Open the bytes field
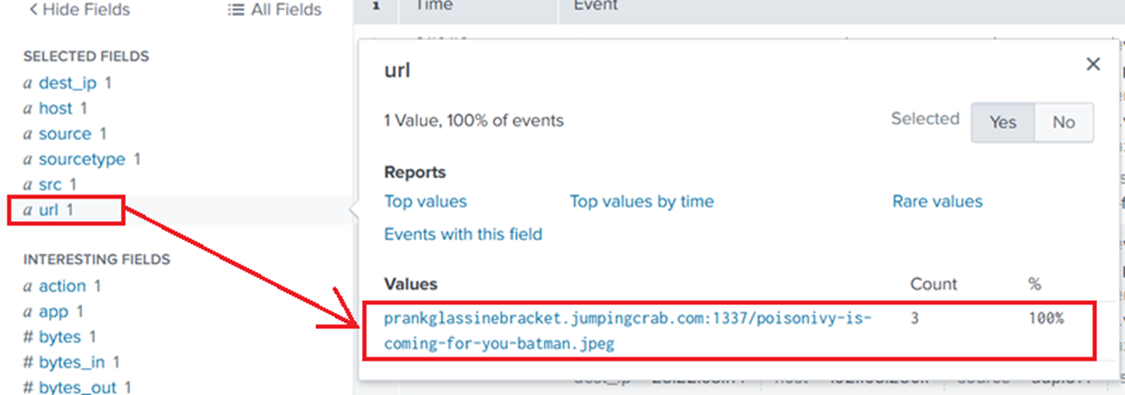The image size is (1125, 395). pos(60,337)
